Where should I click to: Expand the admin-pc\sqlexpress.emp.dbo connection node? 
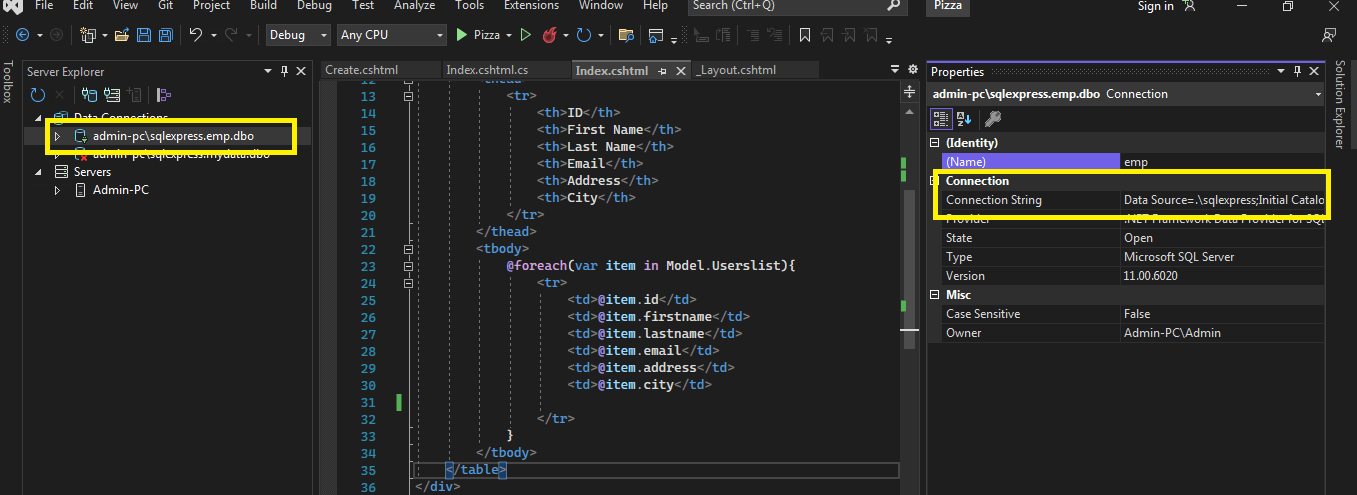tap(58, 136)
